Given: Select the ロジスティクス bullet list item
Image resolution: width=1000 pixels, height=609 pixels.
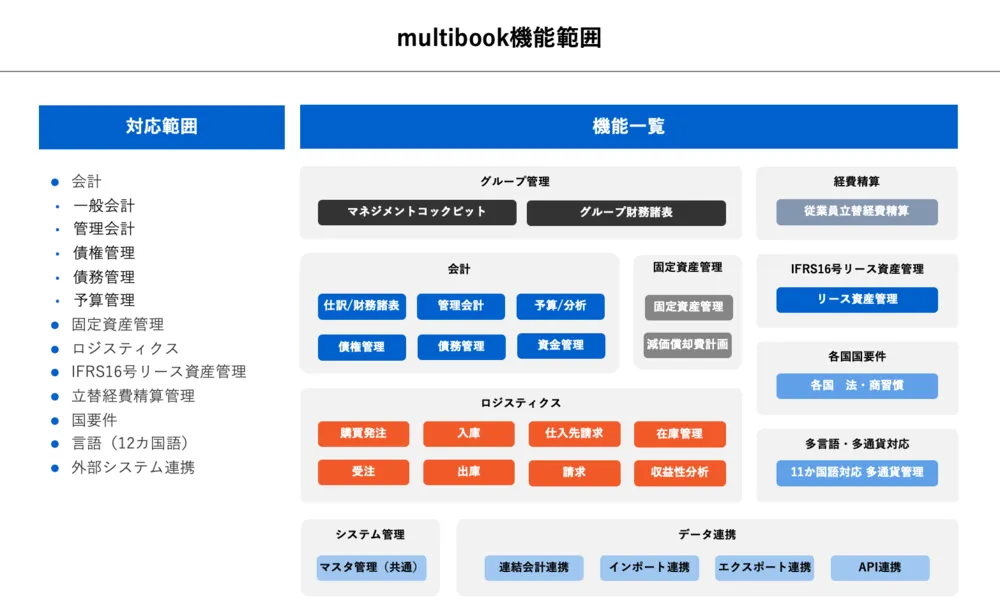Looking at the screenshot, I should (125, 349).
